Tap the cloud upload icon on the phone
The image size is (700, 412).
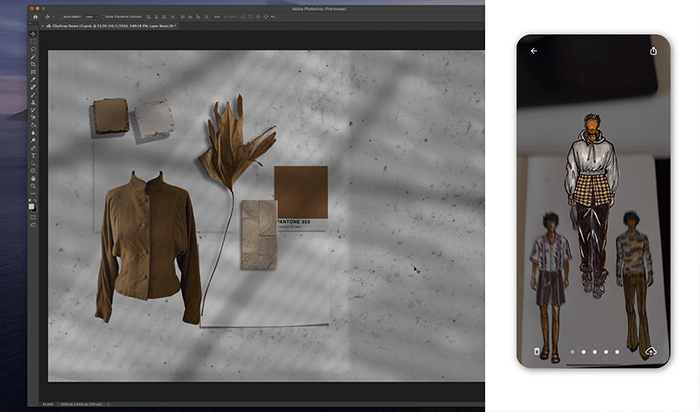pos(651,352)
